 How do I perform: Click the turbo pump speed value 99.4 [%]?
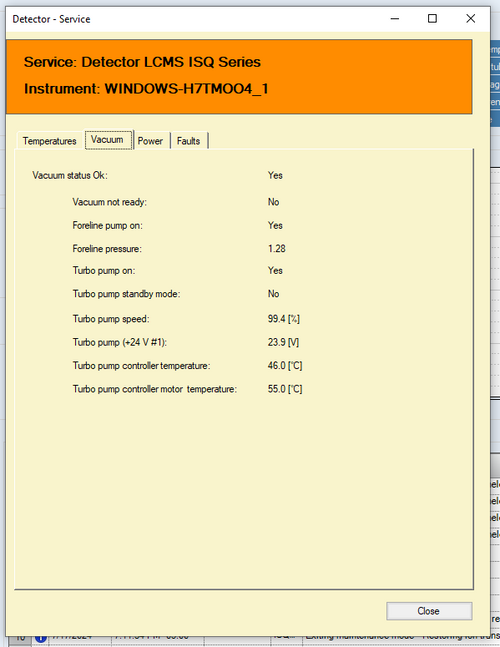(283, 319)
